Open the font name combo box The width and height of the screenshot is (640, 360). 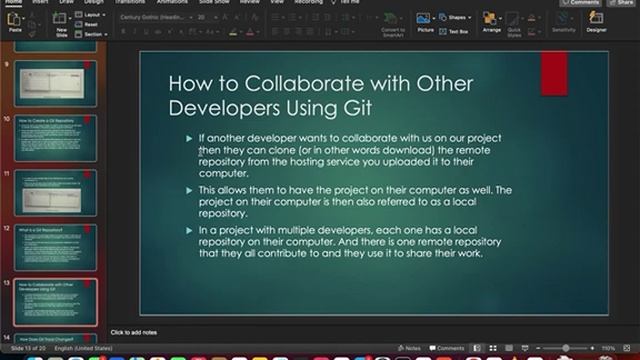tap(156, 18)
